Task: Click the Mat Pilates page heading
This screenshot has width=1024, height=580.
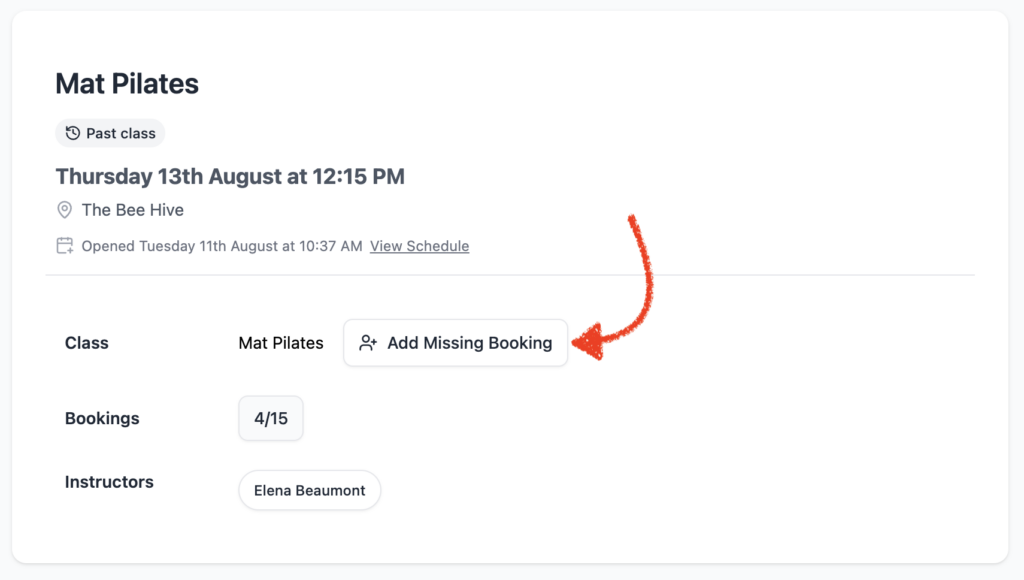Action: pyautogui.click(x=127, y=84)
